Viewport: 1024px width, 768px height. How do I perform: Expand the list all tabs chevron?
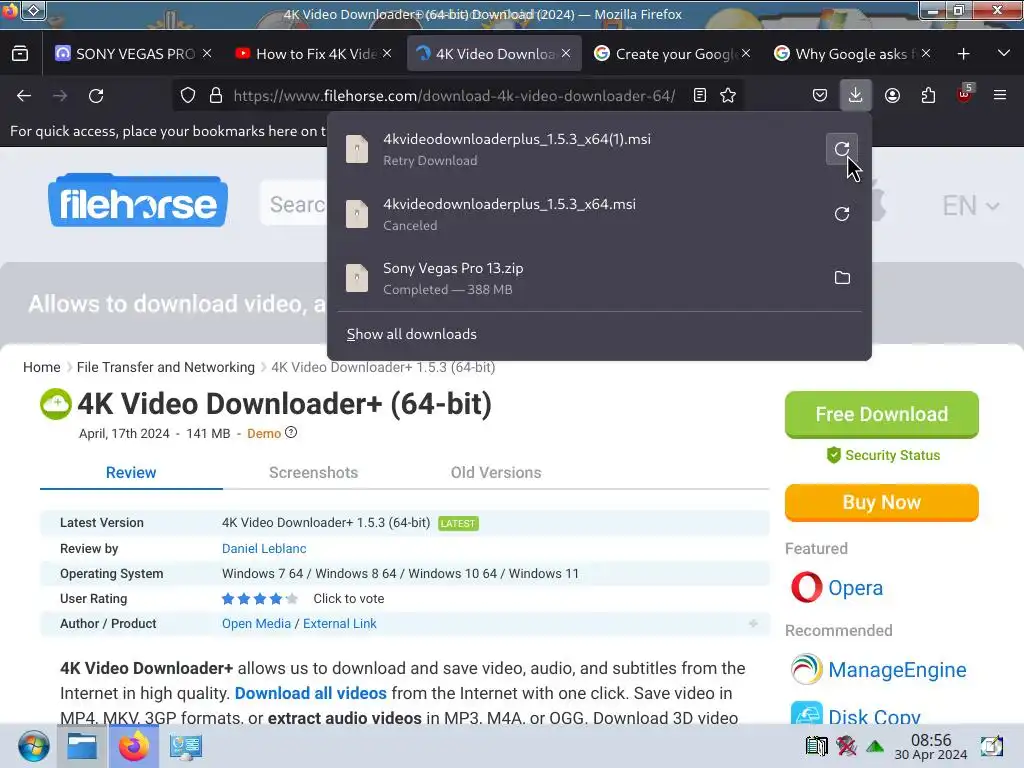tap(1004, 54)
